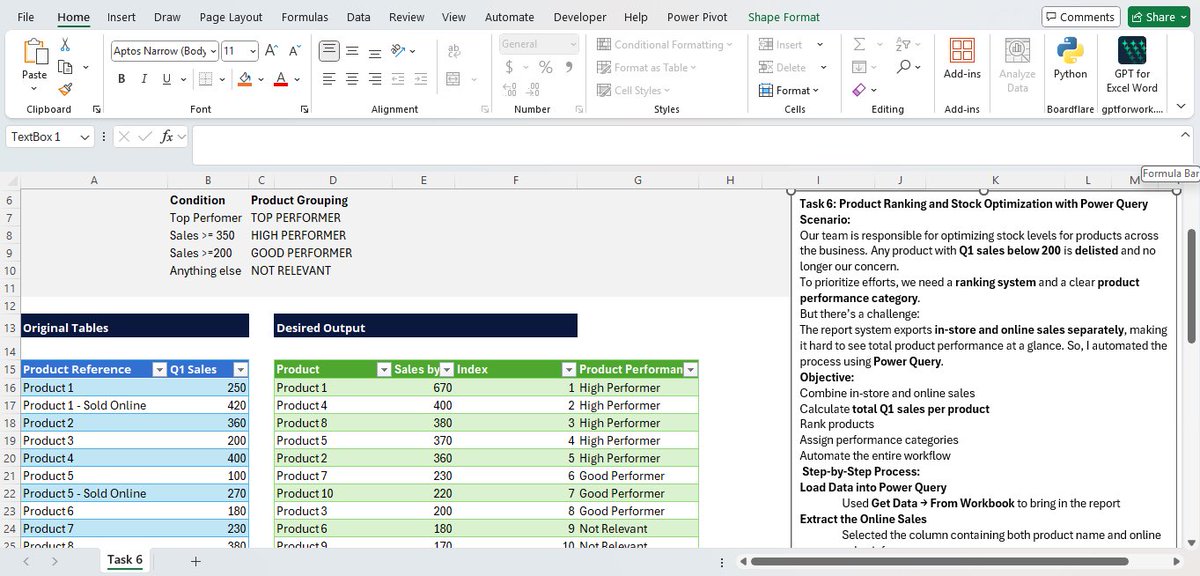1200x576 pixels.
Task: Decrease font size with smaller A
Action: click(295, 51)
